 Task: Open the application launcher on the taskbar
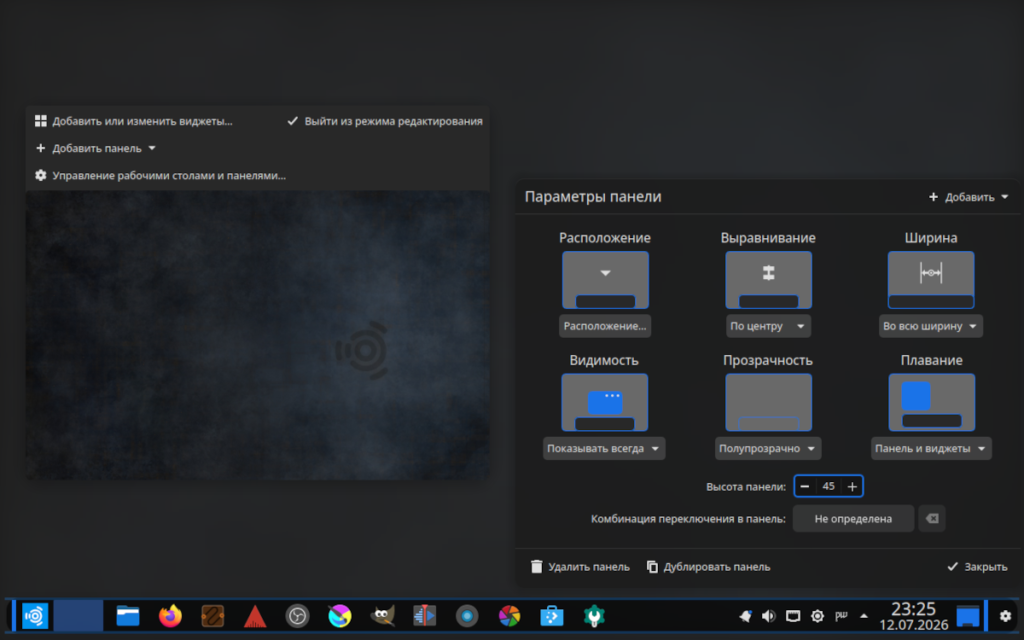click(x=35, y=616)
